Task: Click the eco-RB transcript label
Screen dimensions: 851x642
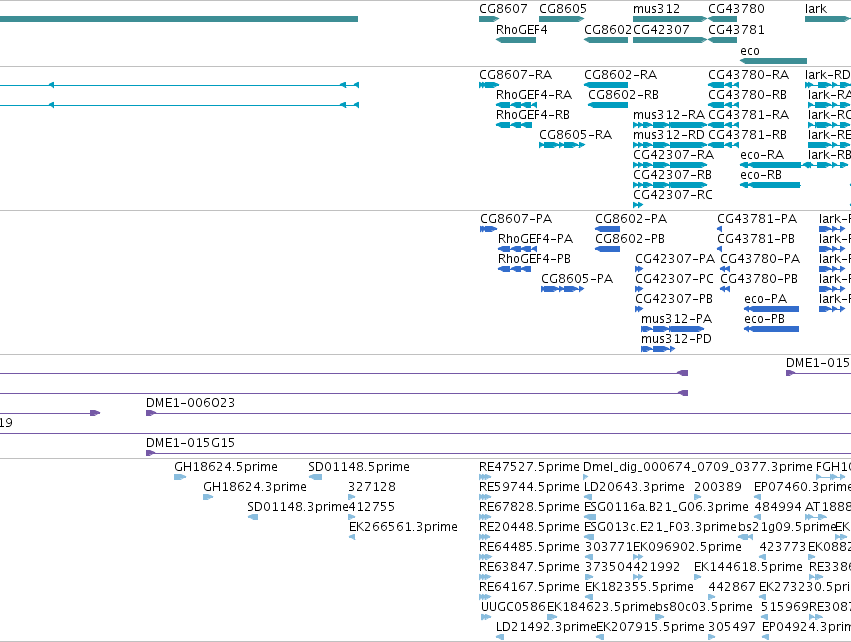Action: click(761, 175)
